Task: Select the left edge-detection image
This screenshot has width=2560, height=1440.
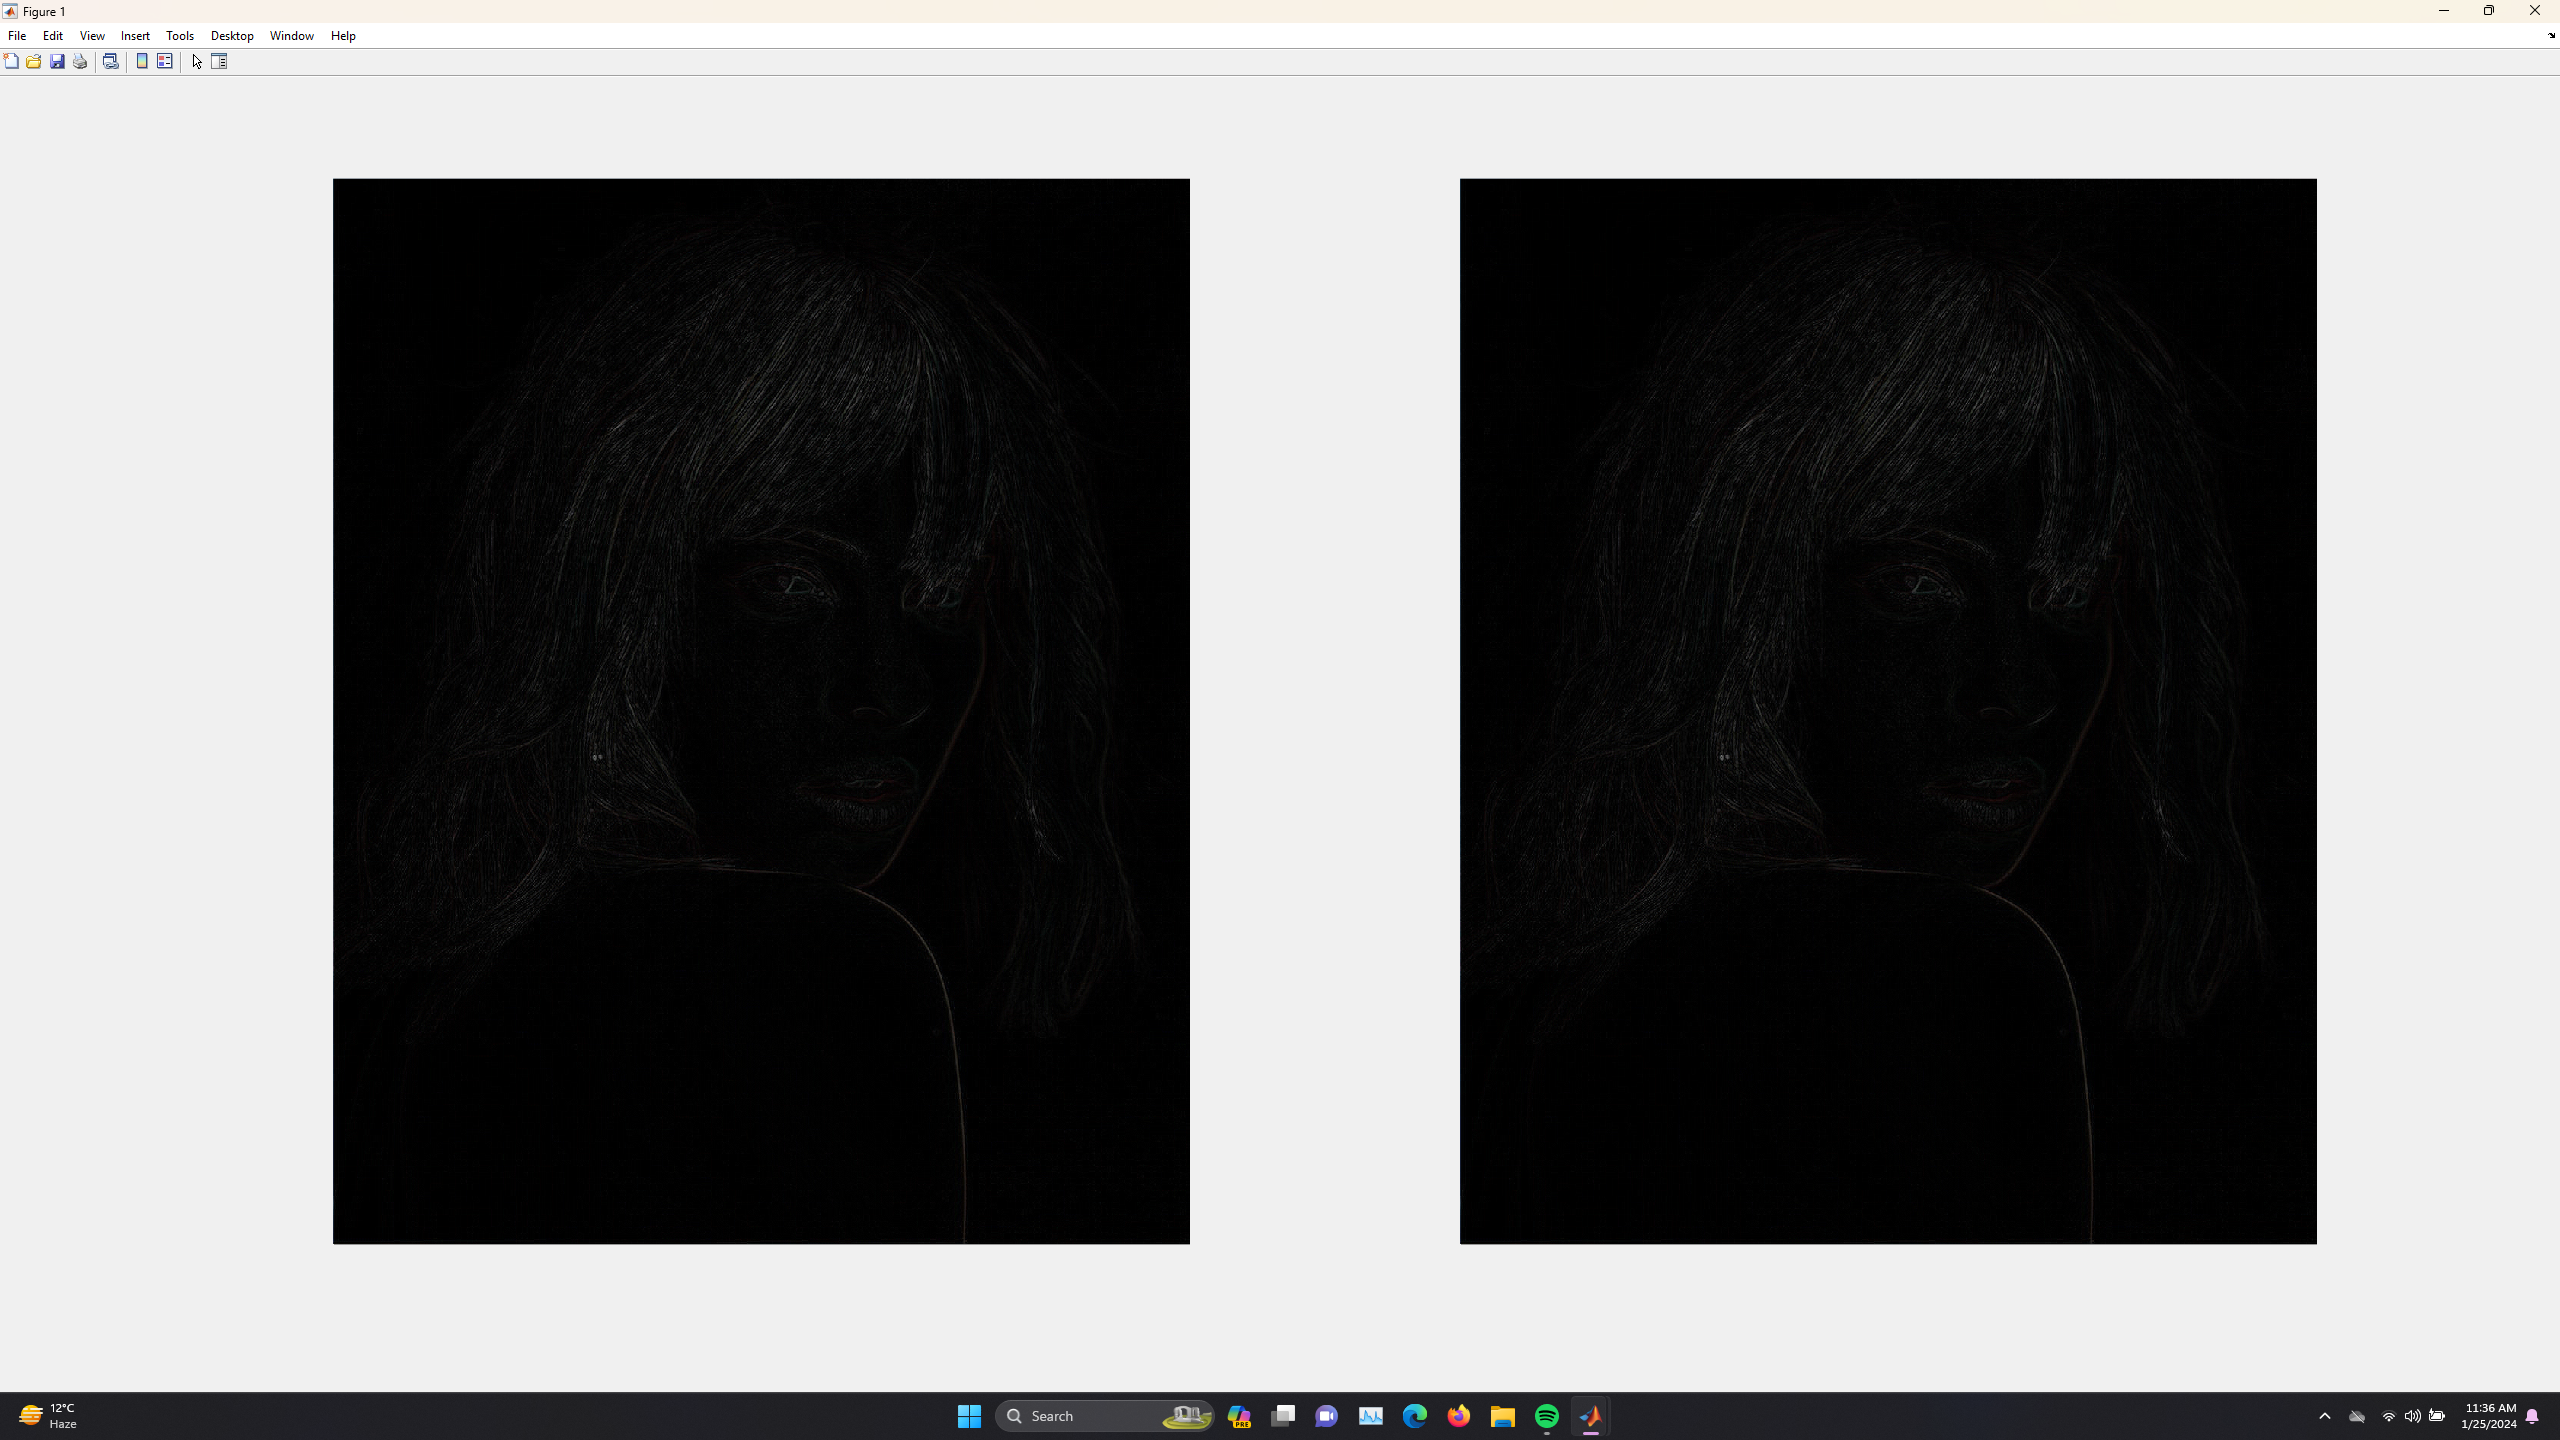Action: [760, 710]
